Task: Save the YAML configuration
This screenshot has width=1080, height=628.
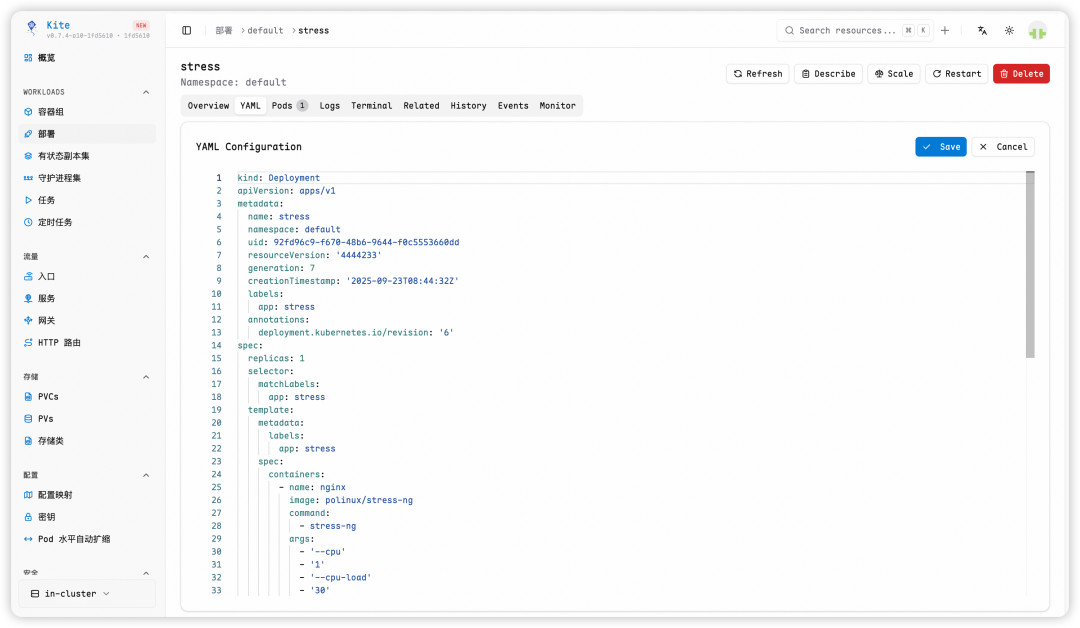Action: pos(940,147)
